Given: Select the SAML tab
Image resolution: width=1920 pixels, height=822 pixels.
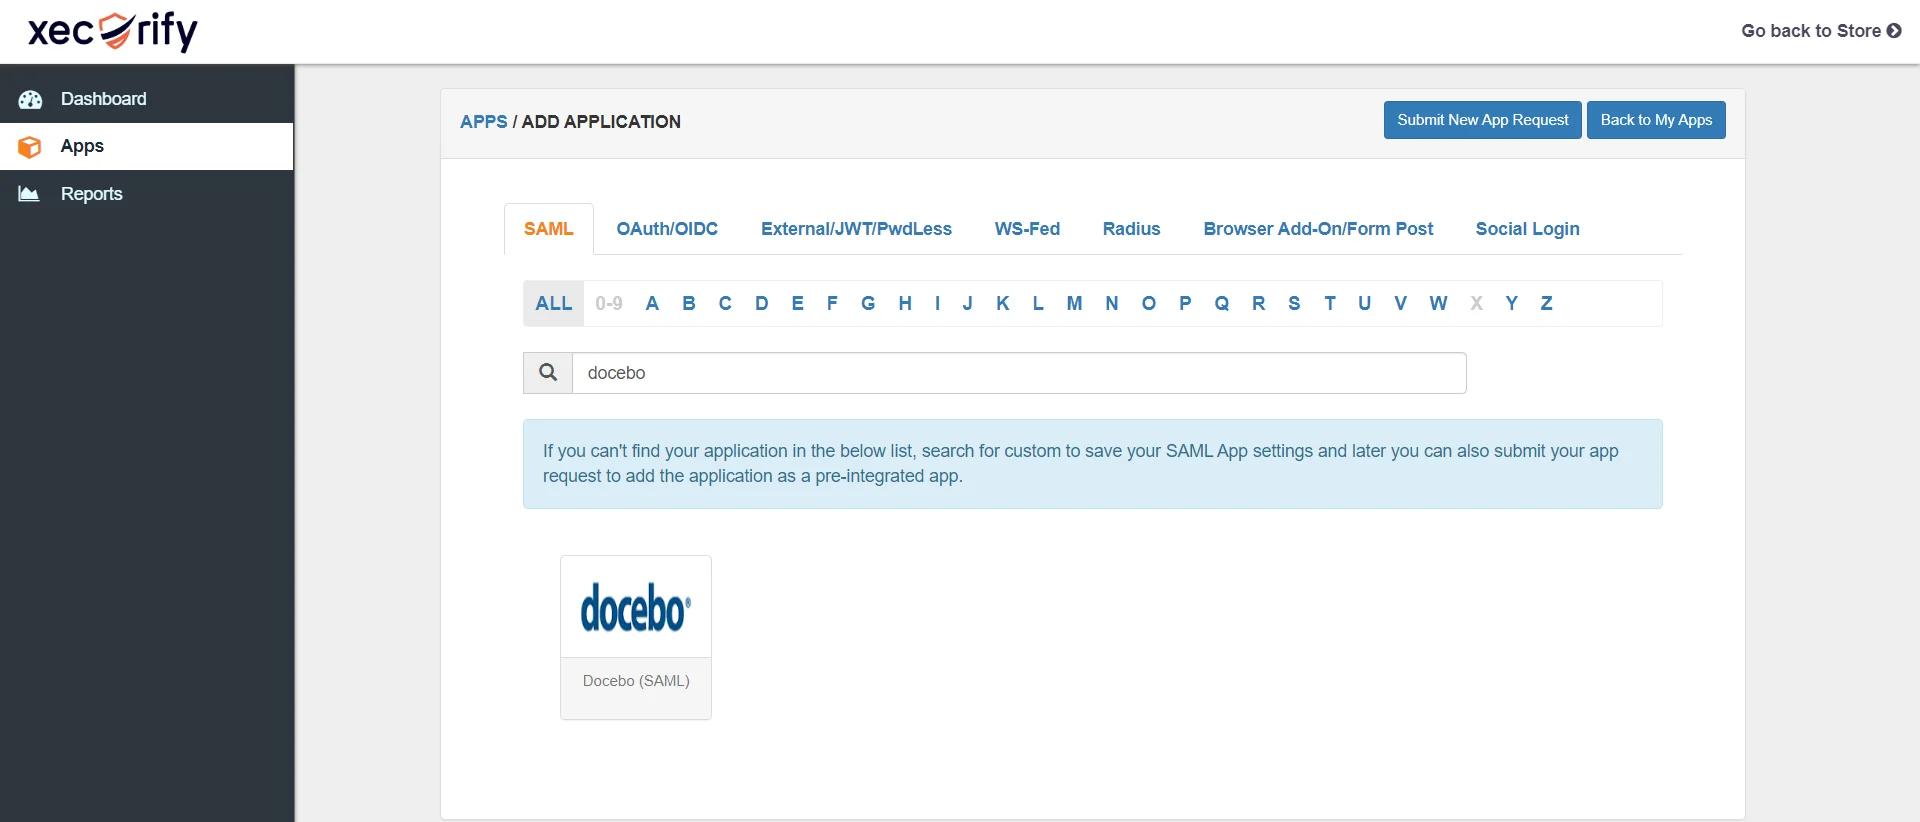Looking at the screenshot, I should click(x=549, y=229).
